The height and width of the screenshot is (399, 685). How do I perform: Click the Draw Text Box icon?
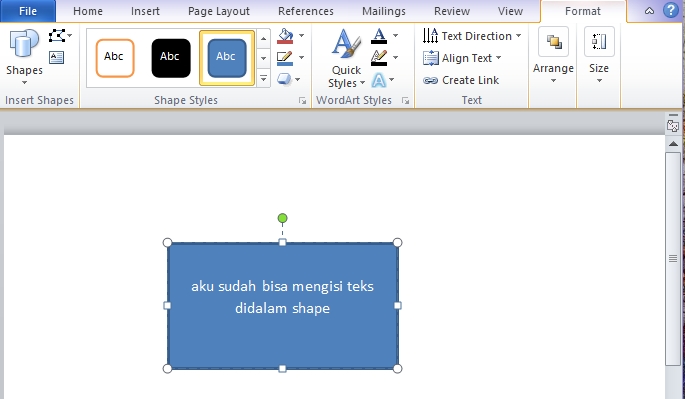(56, 58)
